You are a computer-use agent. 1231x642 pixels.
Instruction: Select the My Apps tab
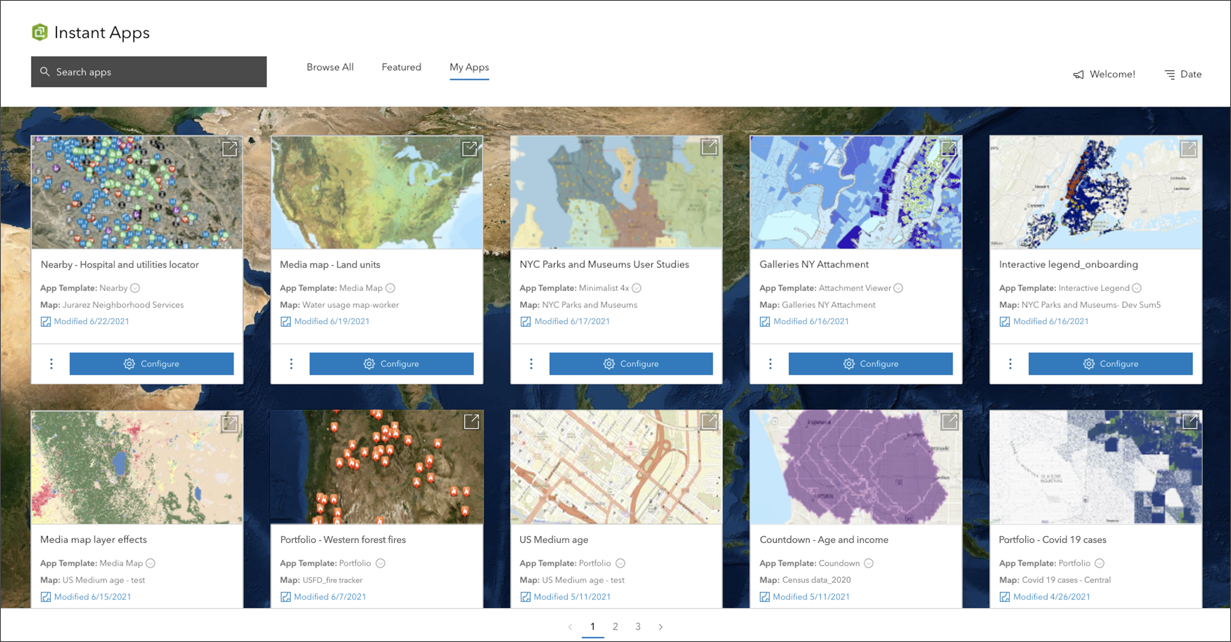click(x=469, y=67)
